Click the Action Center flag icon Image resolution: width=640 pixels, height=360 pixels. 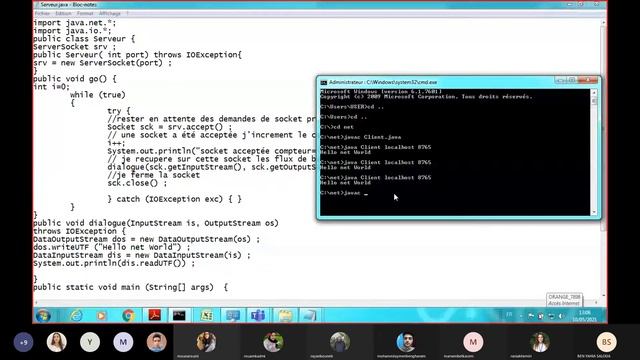point(531,316)
